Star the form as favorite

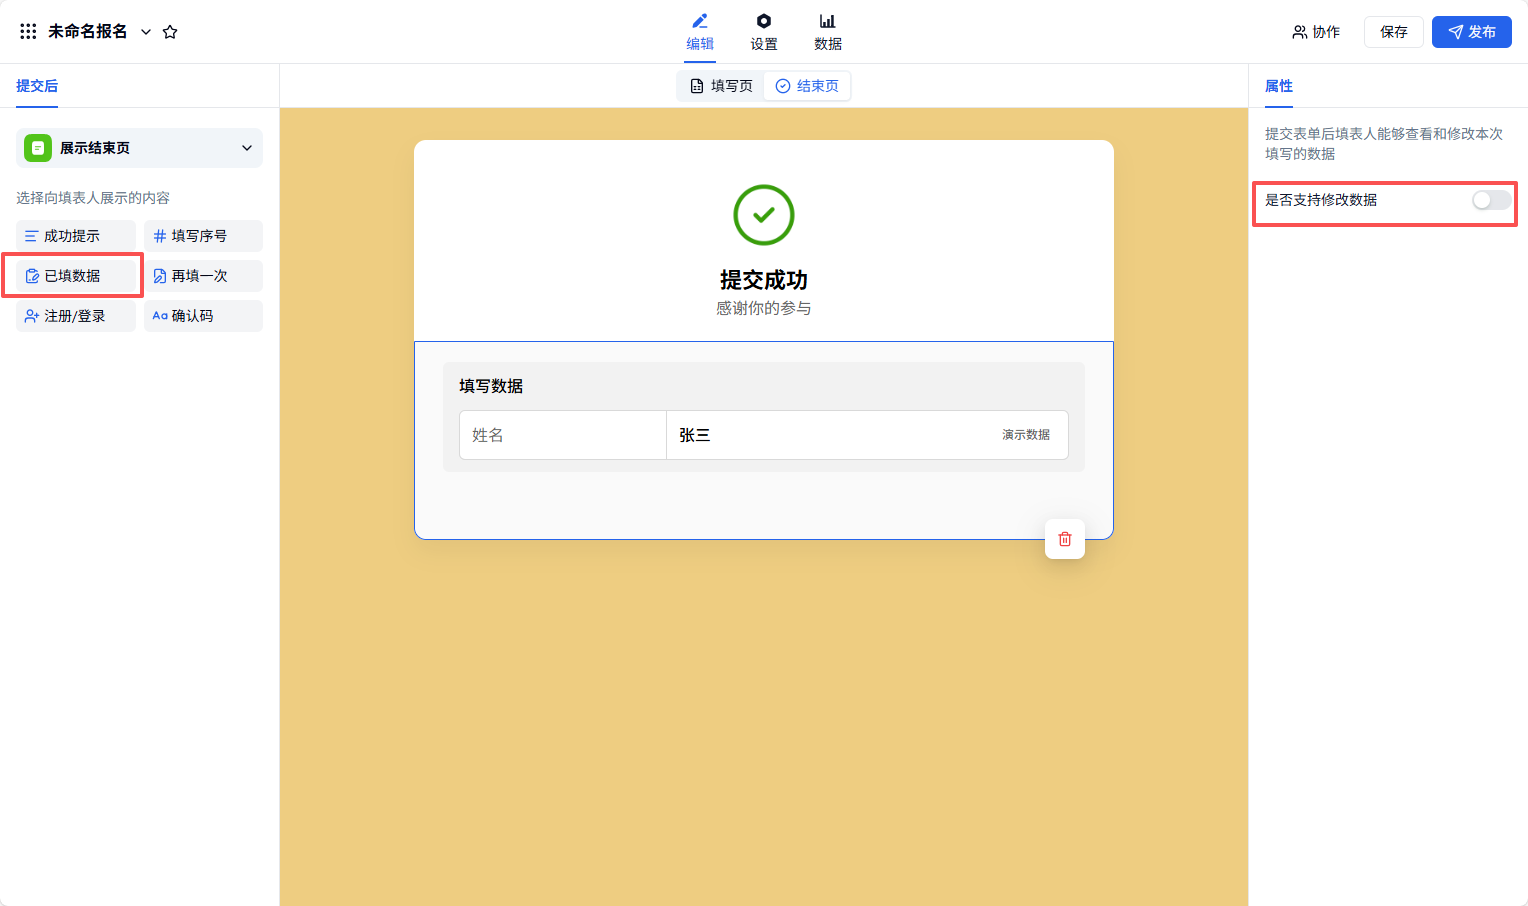coord(170,32)
